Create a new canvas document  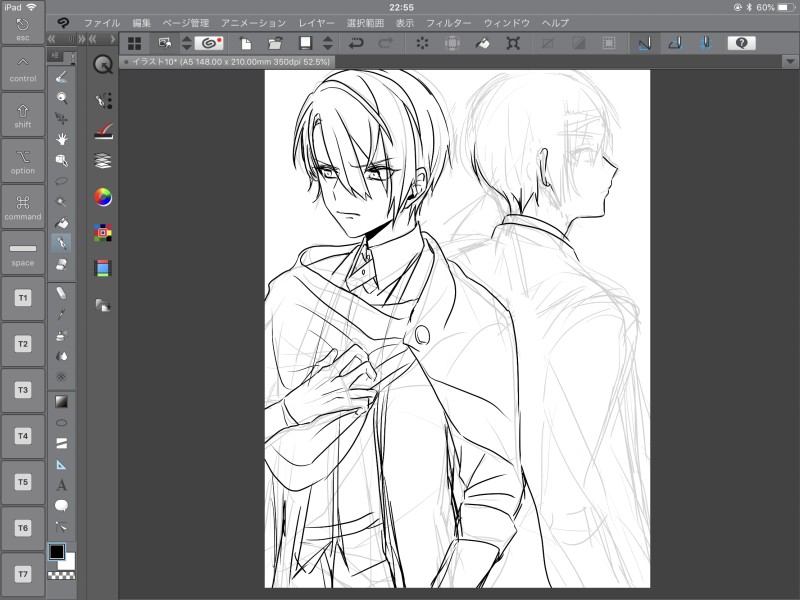(x=246, y=43)
